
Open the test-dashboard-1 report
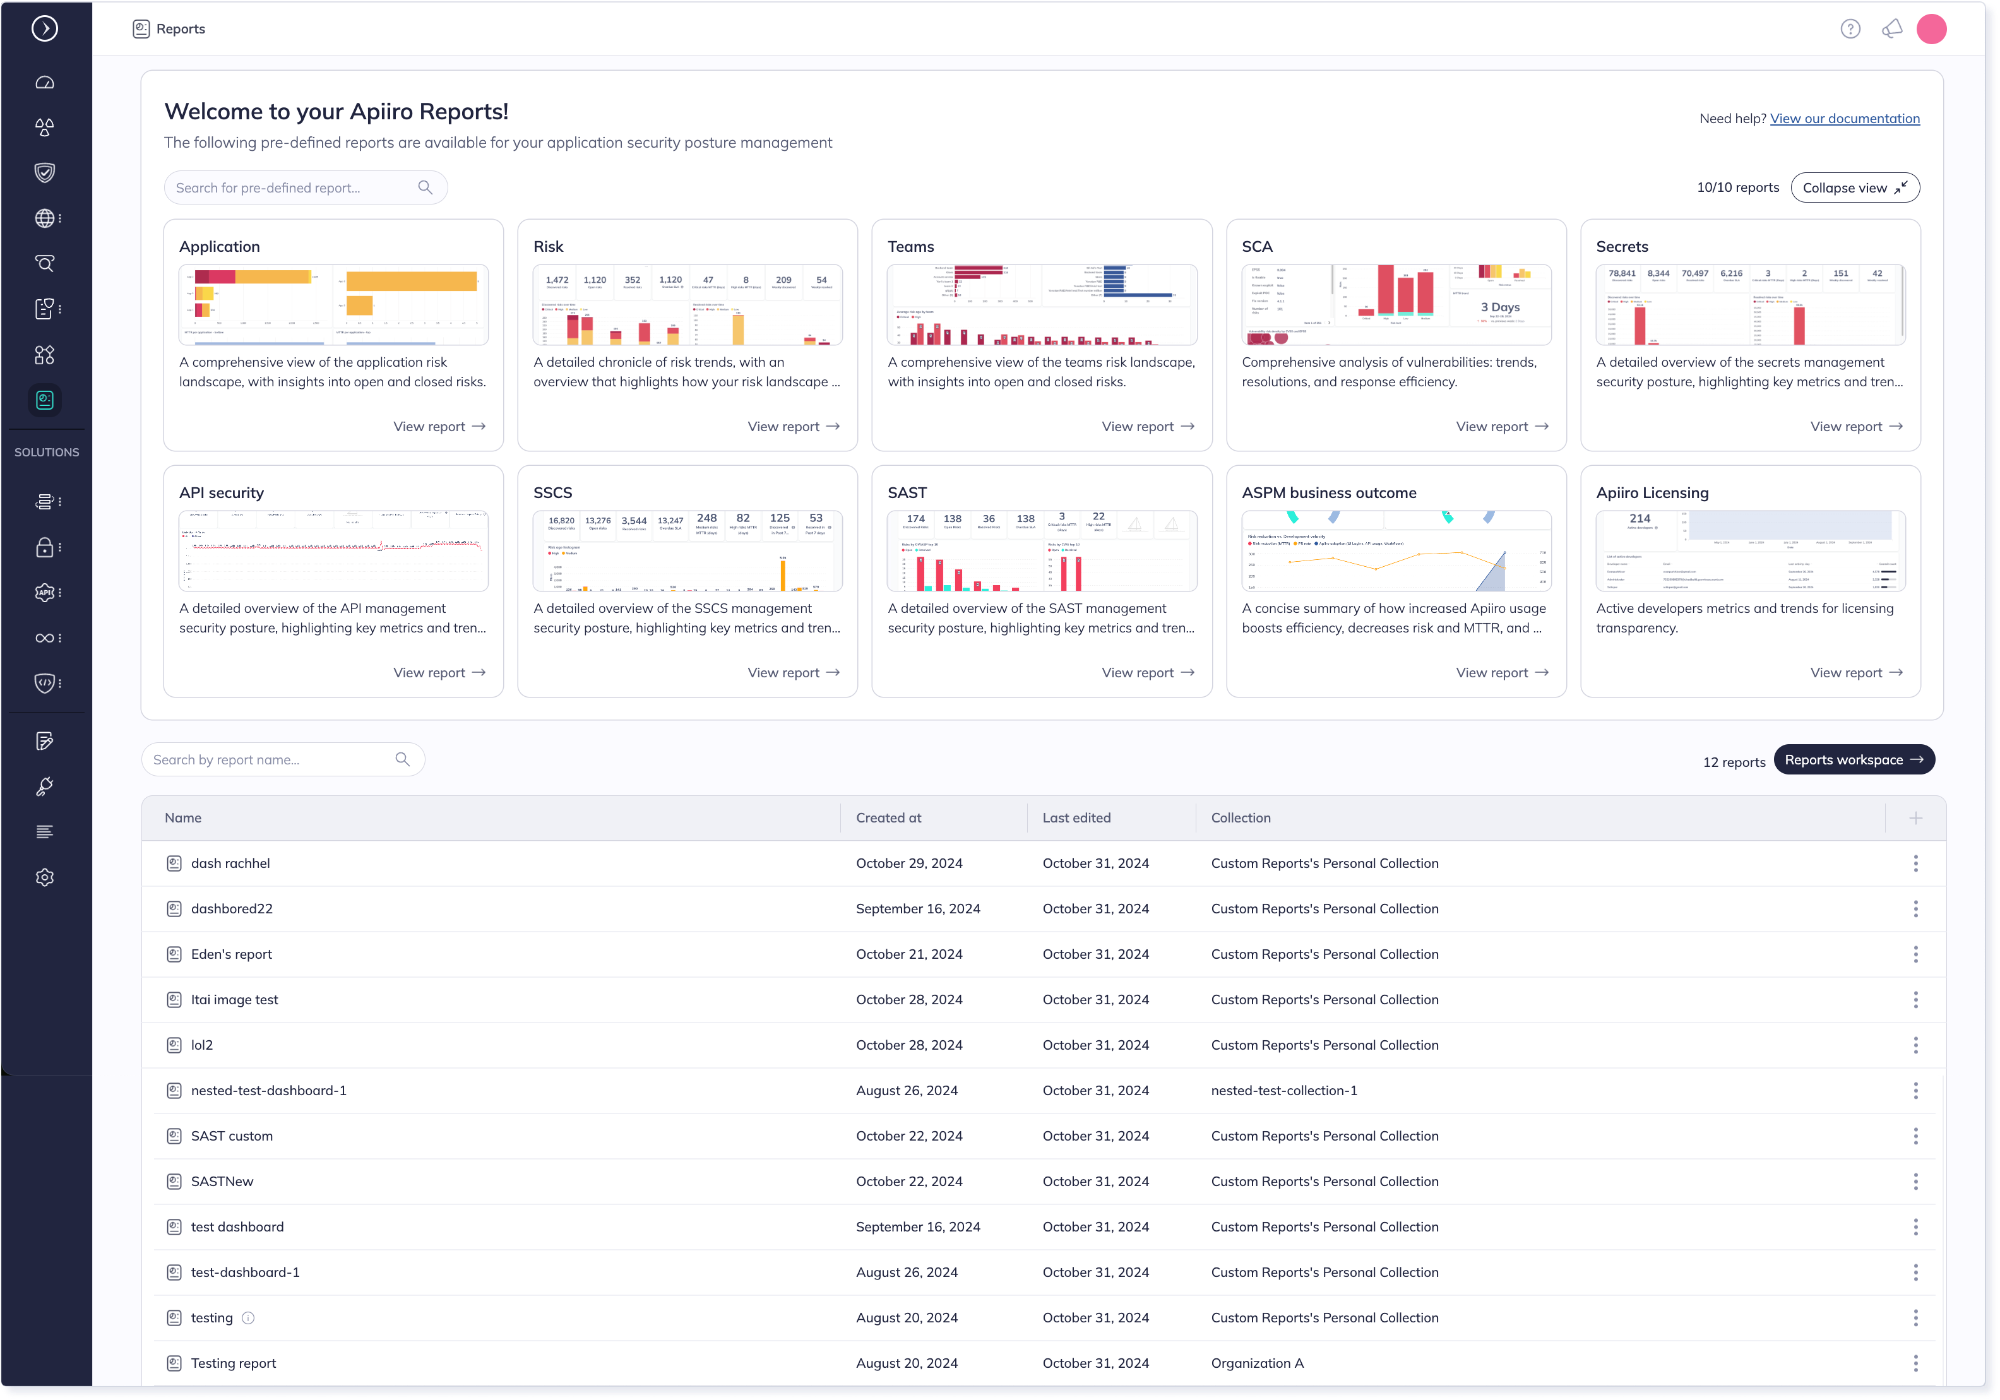coord(245,1272)
